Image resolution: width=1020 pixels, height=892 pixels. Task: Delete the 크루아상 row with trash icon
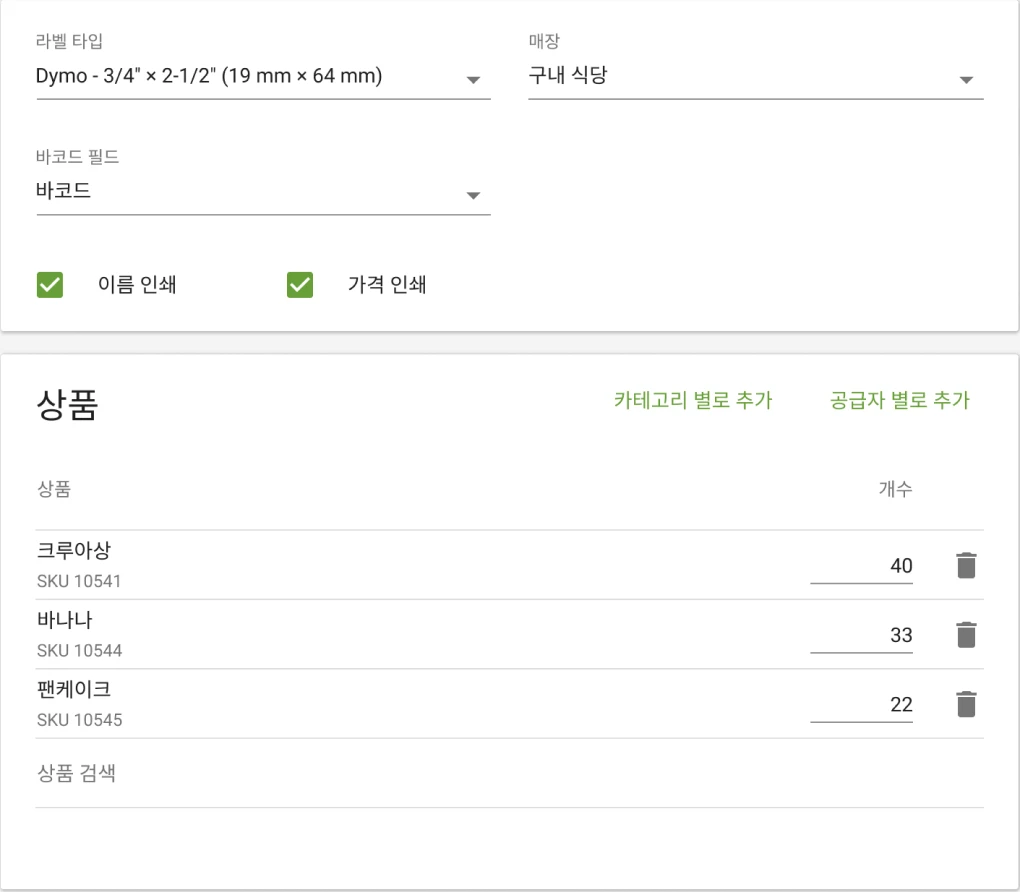pos(965,566)
